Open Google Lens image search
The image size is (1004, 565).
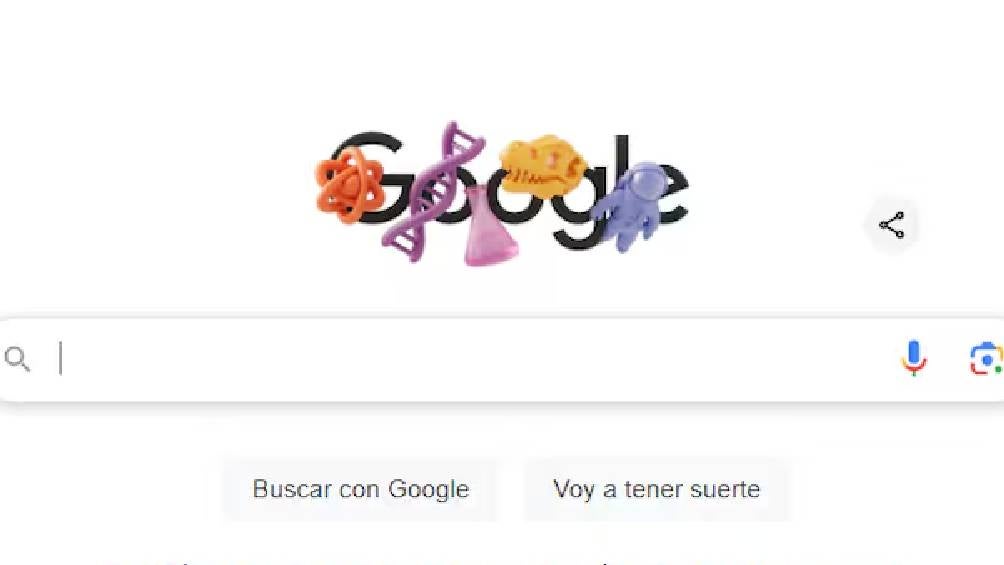click(987, 359)
